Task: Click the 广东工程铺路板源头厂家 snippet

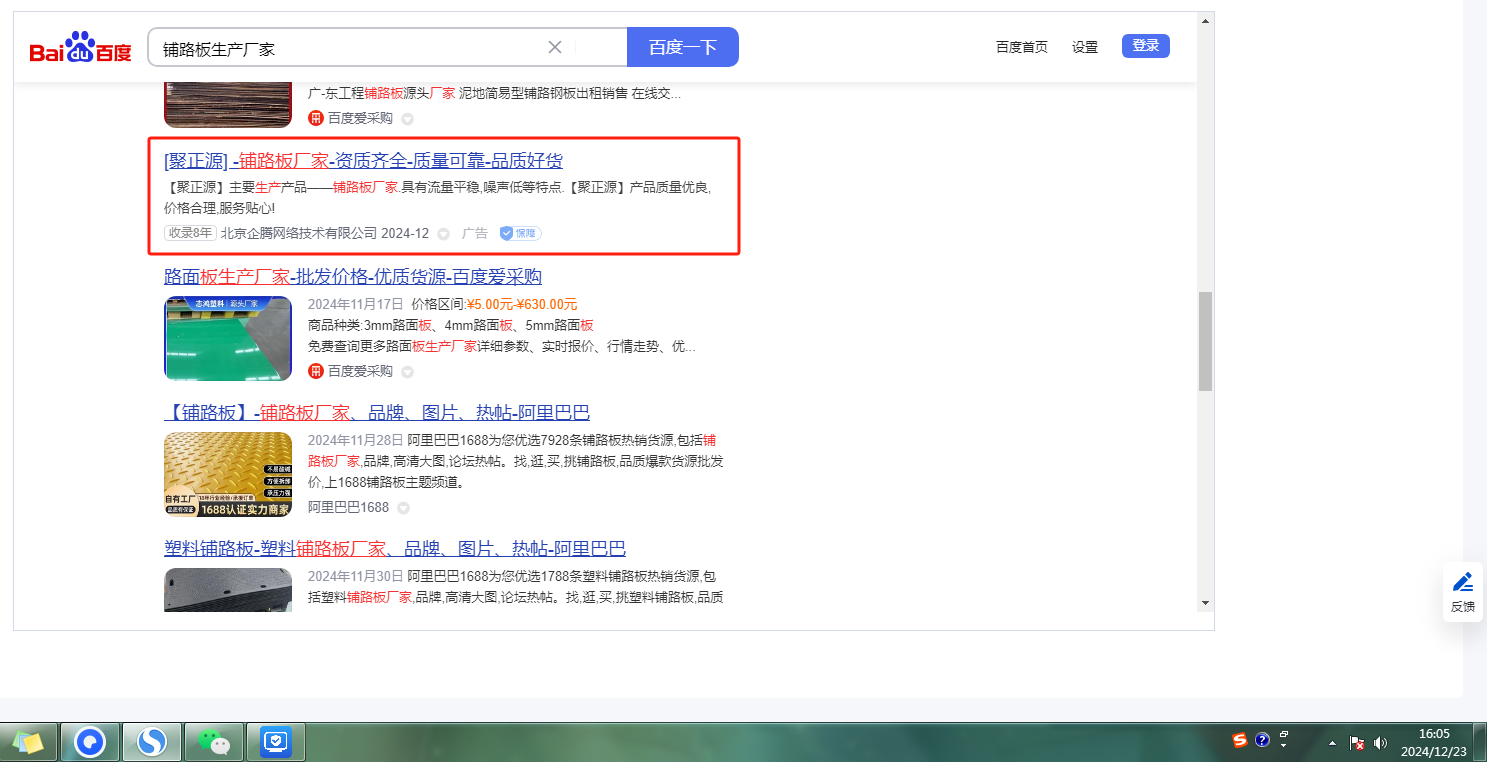Action: point(495,93)
